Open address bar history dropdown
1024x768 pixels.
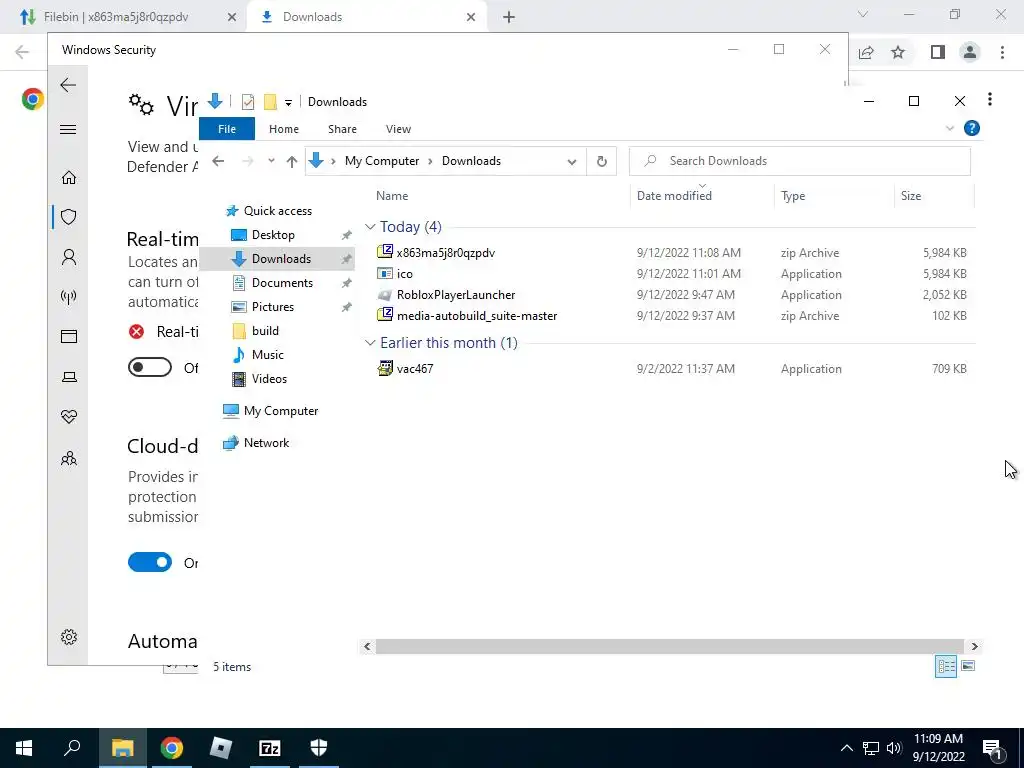[x=572, y=161]
